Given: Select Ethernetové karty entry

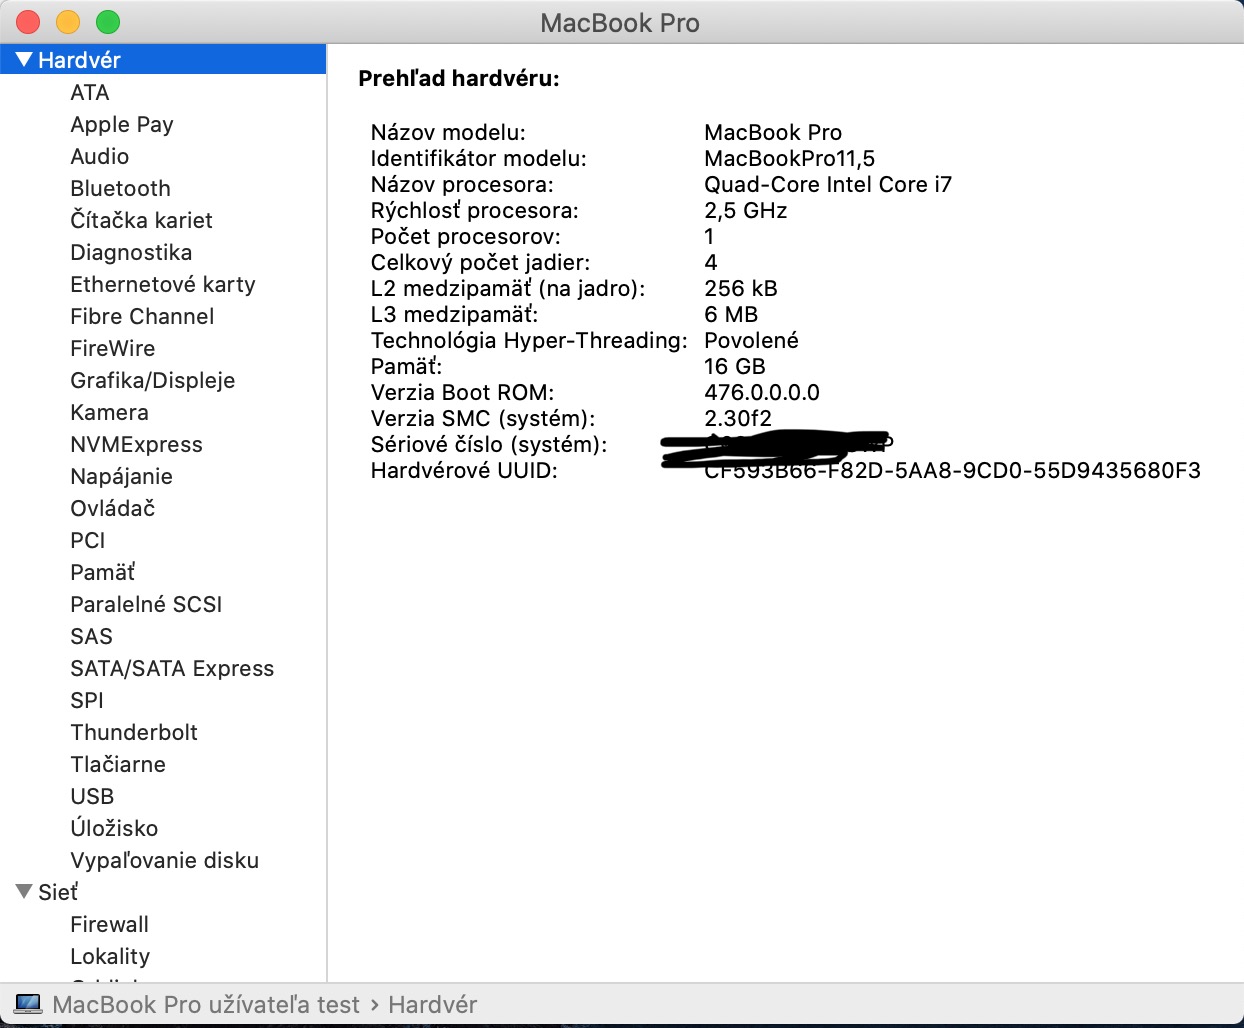Looking at the screenshot, I should [163, 284].
